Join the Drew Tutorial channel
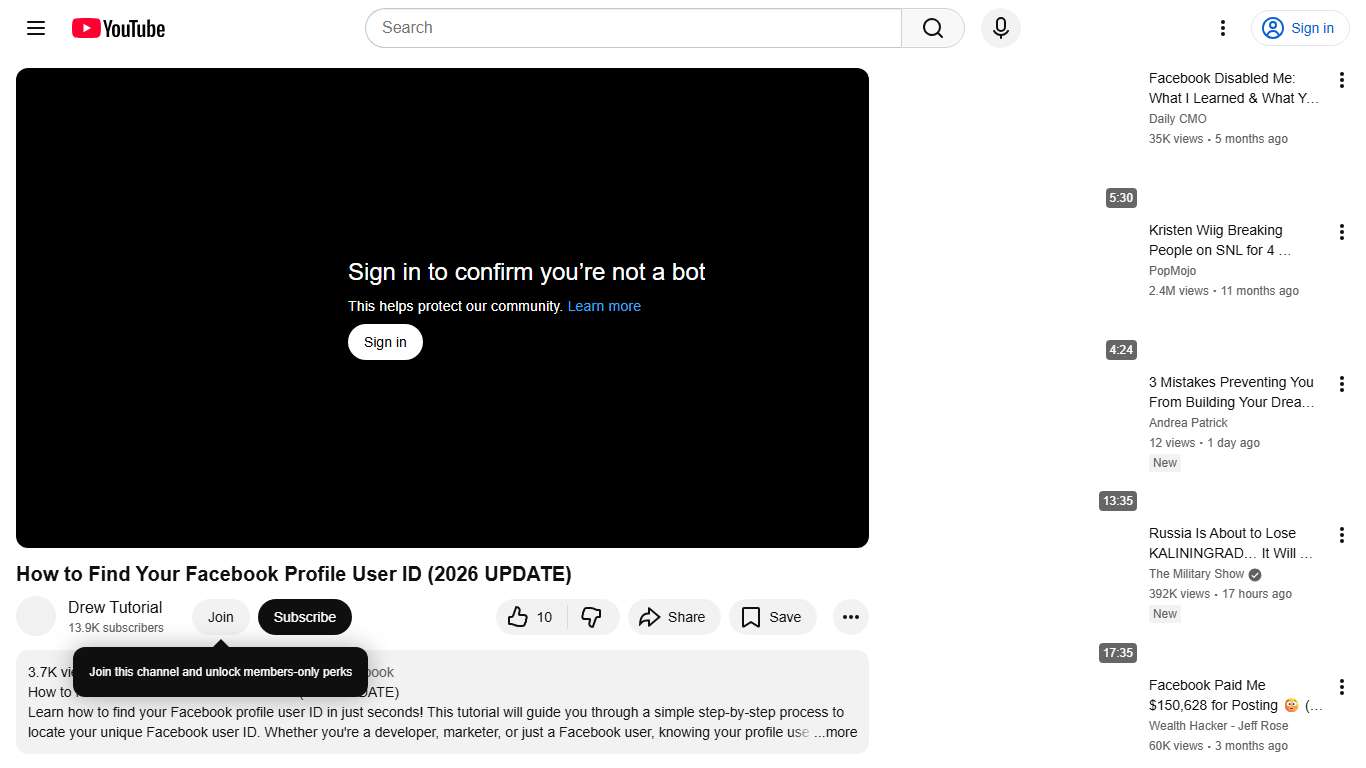This screenshot has width=1366, height=768. (220, 617)
